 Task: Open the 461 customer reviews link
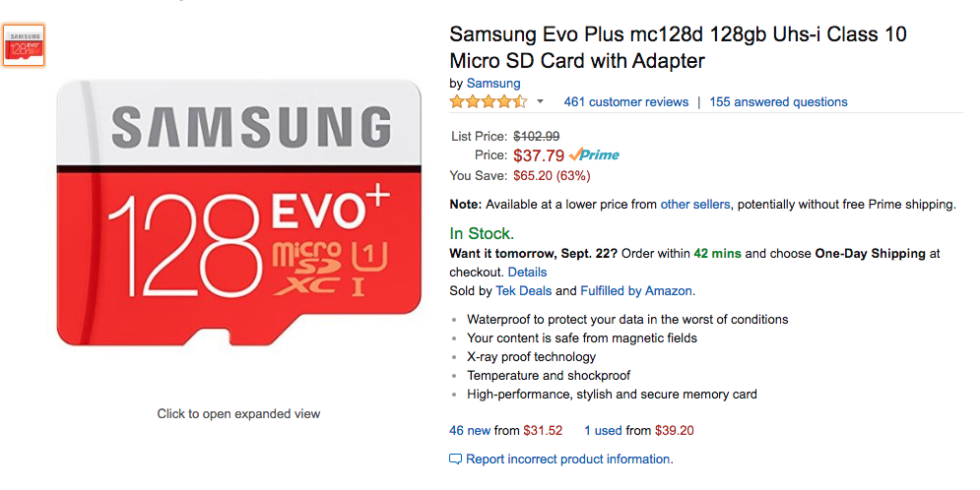click(626, 102)
